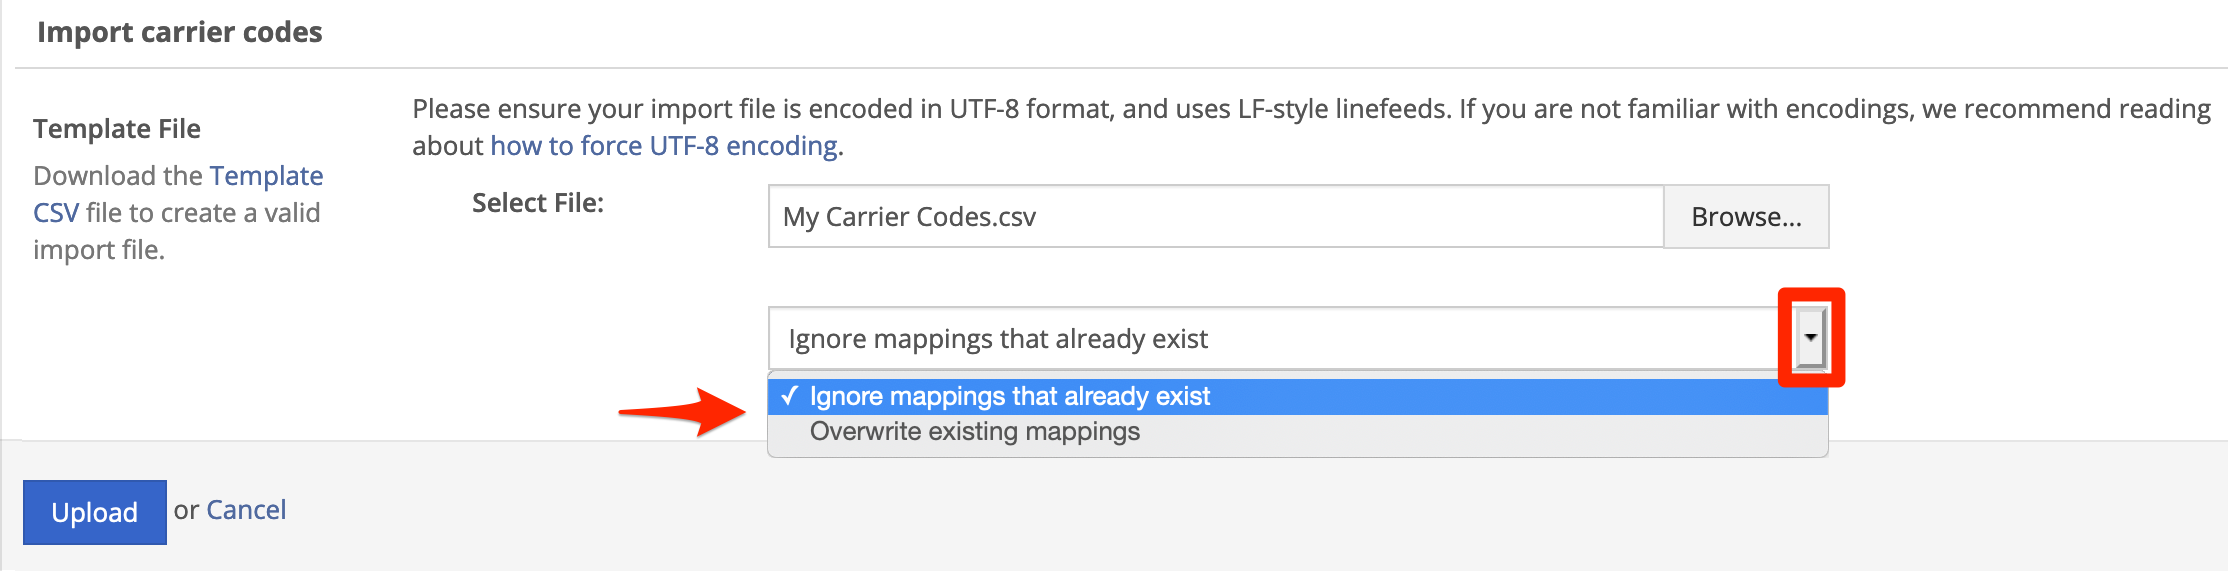
Task: Open the "how to force UTF-8 encoding" link
Action: pos(664,146)
